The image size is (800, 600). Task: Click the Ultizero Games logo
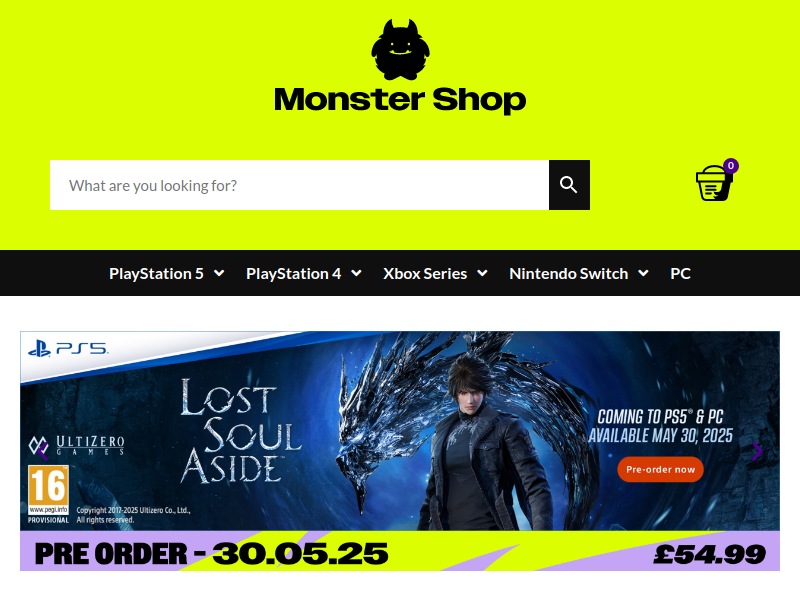pyautogui.click(x=77, y=445)
